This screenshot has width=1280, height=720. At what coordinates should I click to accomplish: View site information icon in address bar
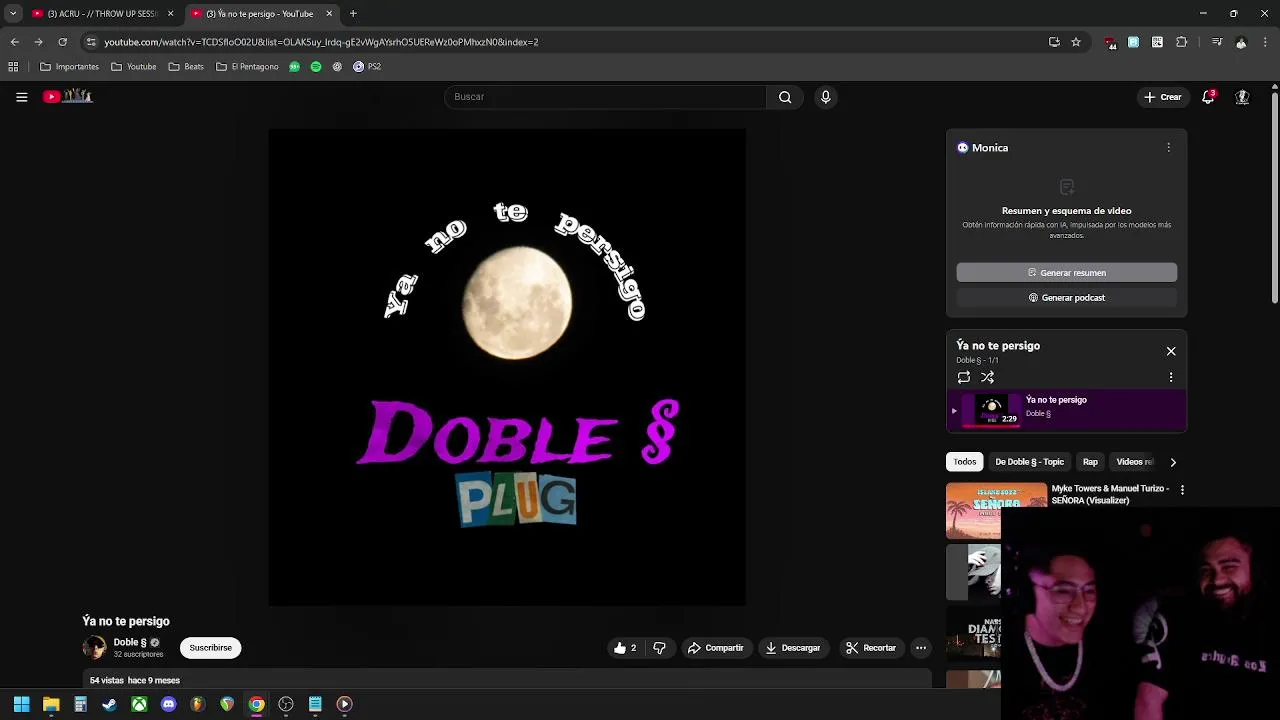pyautogui.click(x=91, y=42)
